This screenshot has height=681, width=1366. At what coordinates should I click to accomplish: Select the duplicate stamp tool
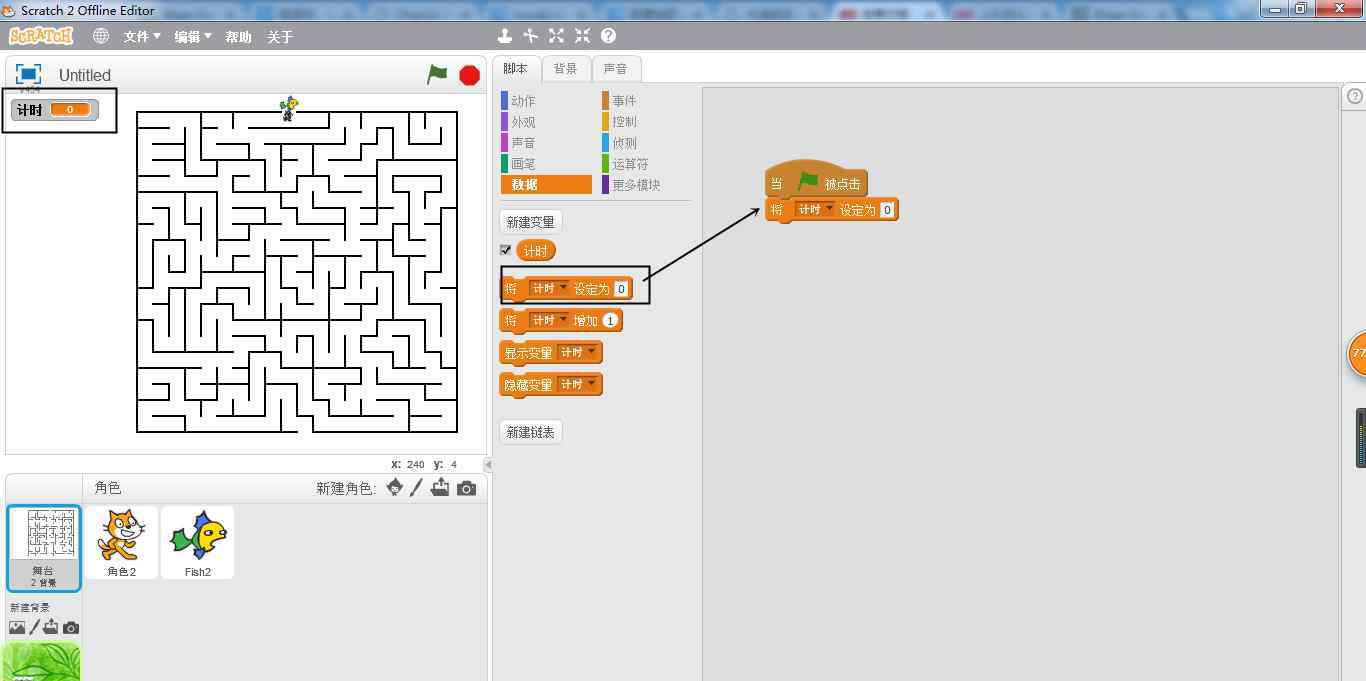(x=505, y=36)
